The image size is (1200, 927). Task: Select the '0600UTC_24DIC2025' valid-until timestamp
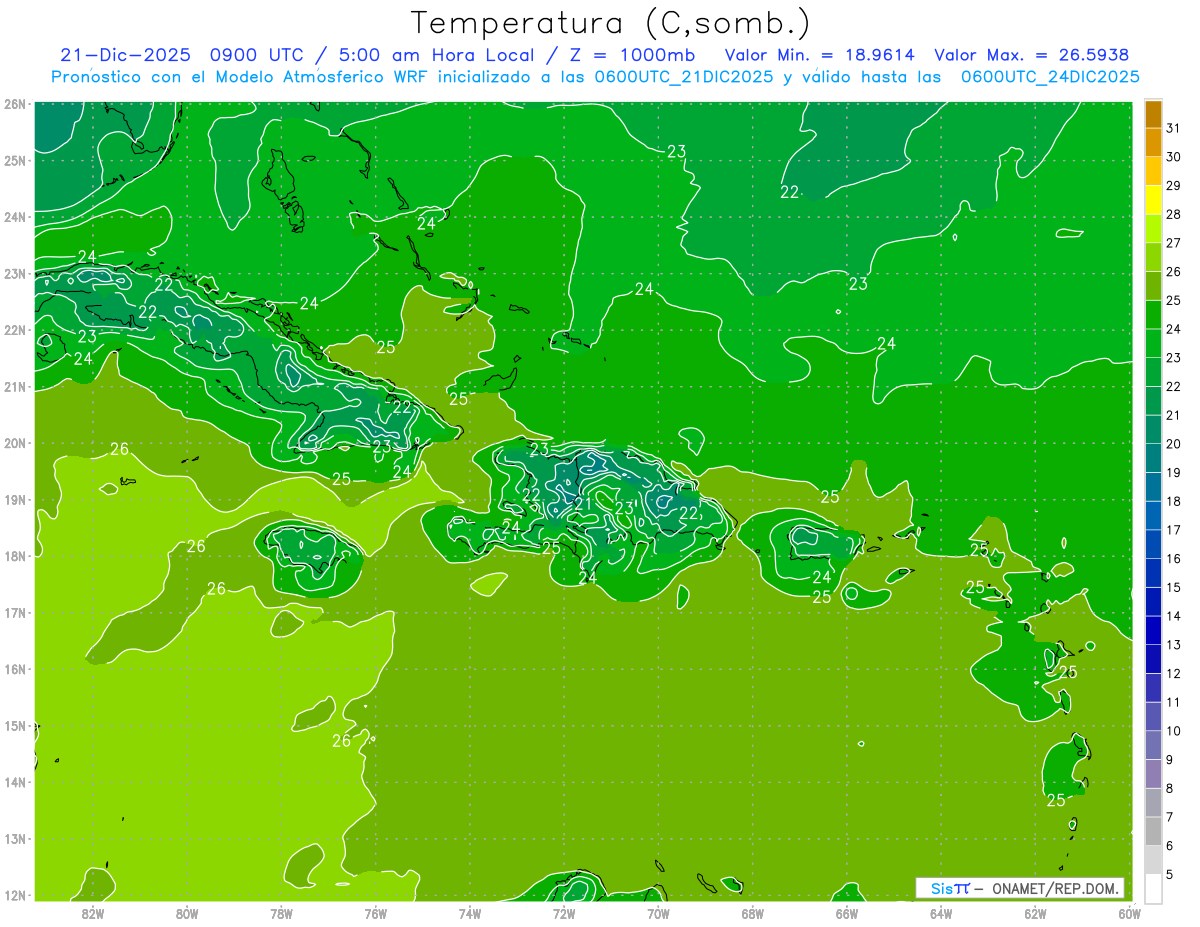(1050, 76)
